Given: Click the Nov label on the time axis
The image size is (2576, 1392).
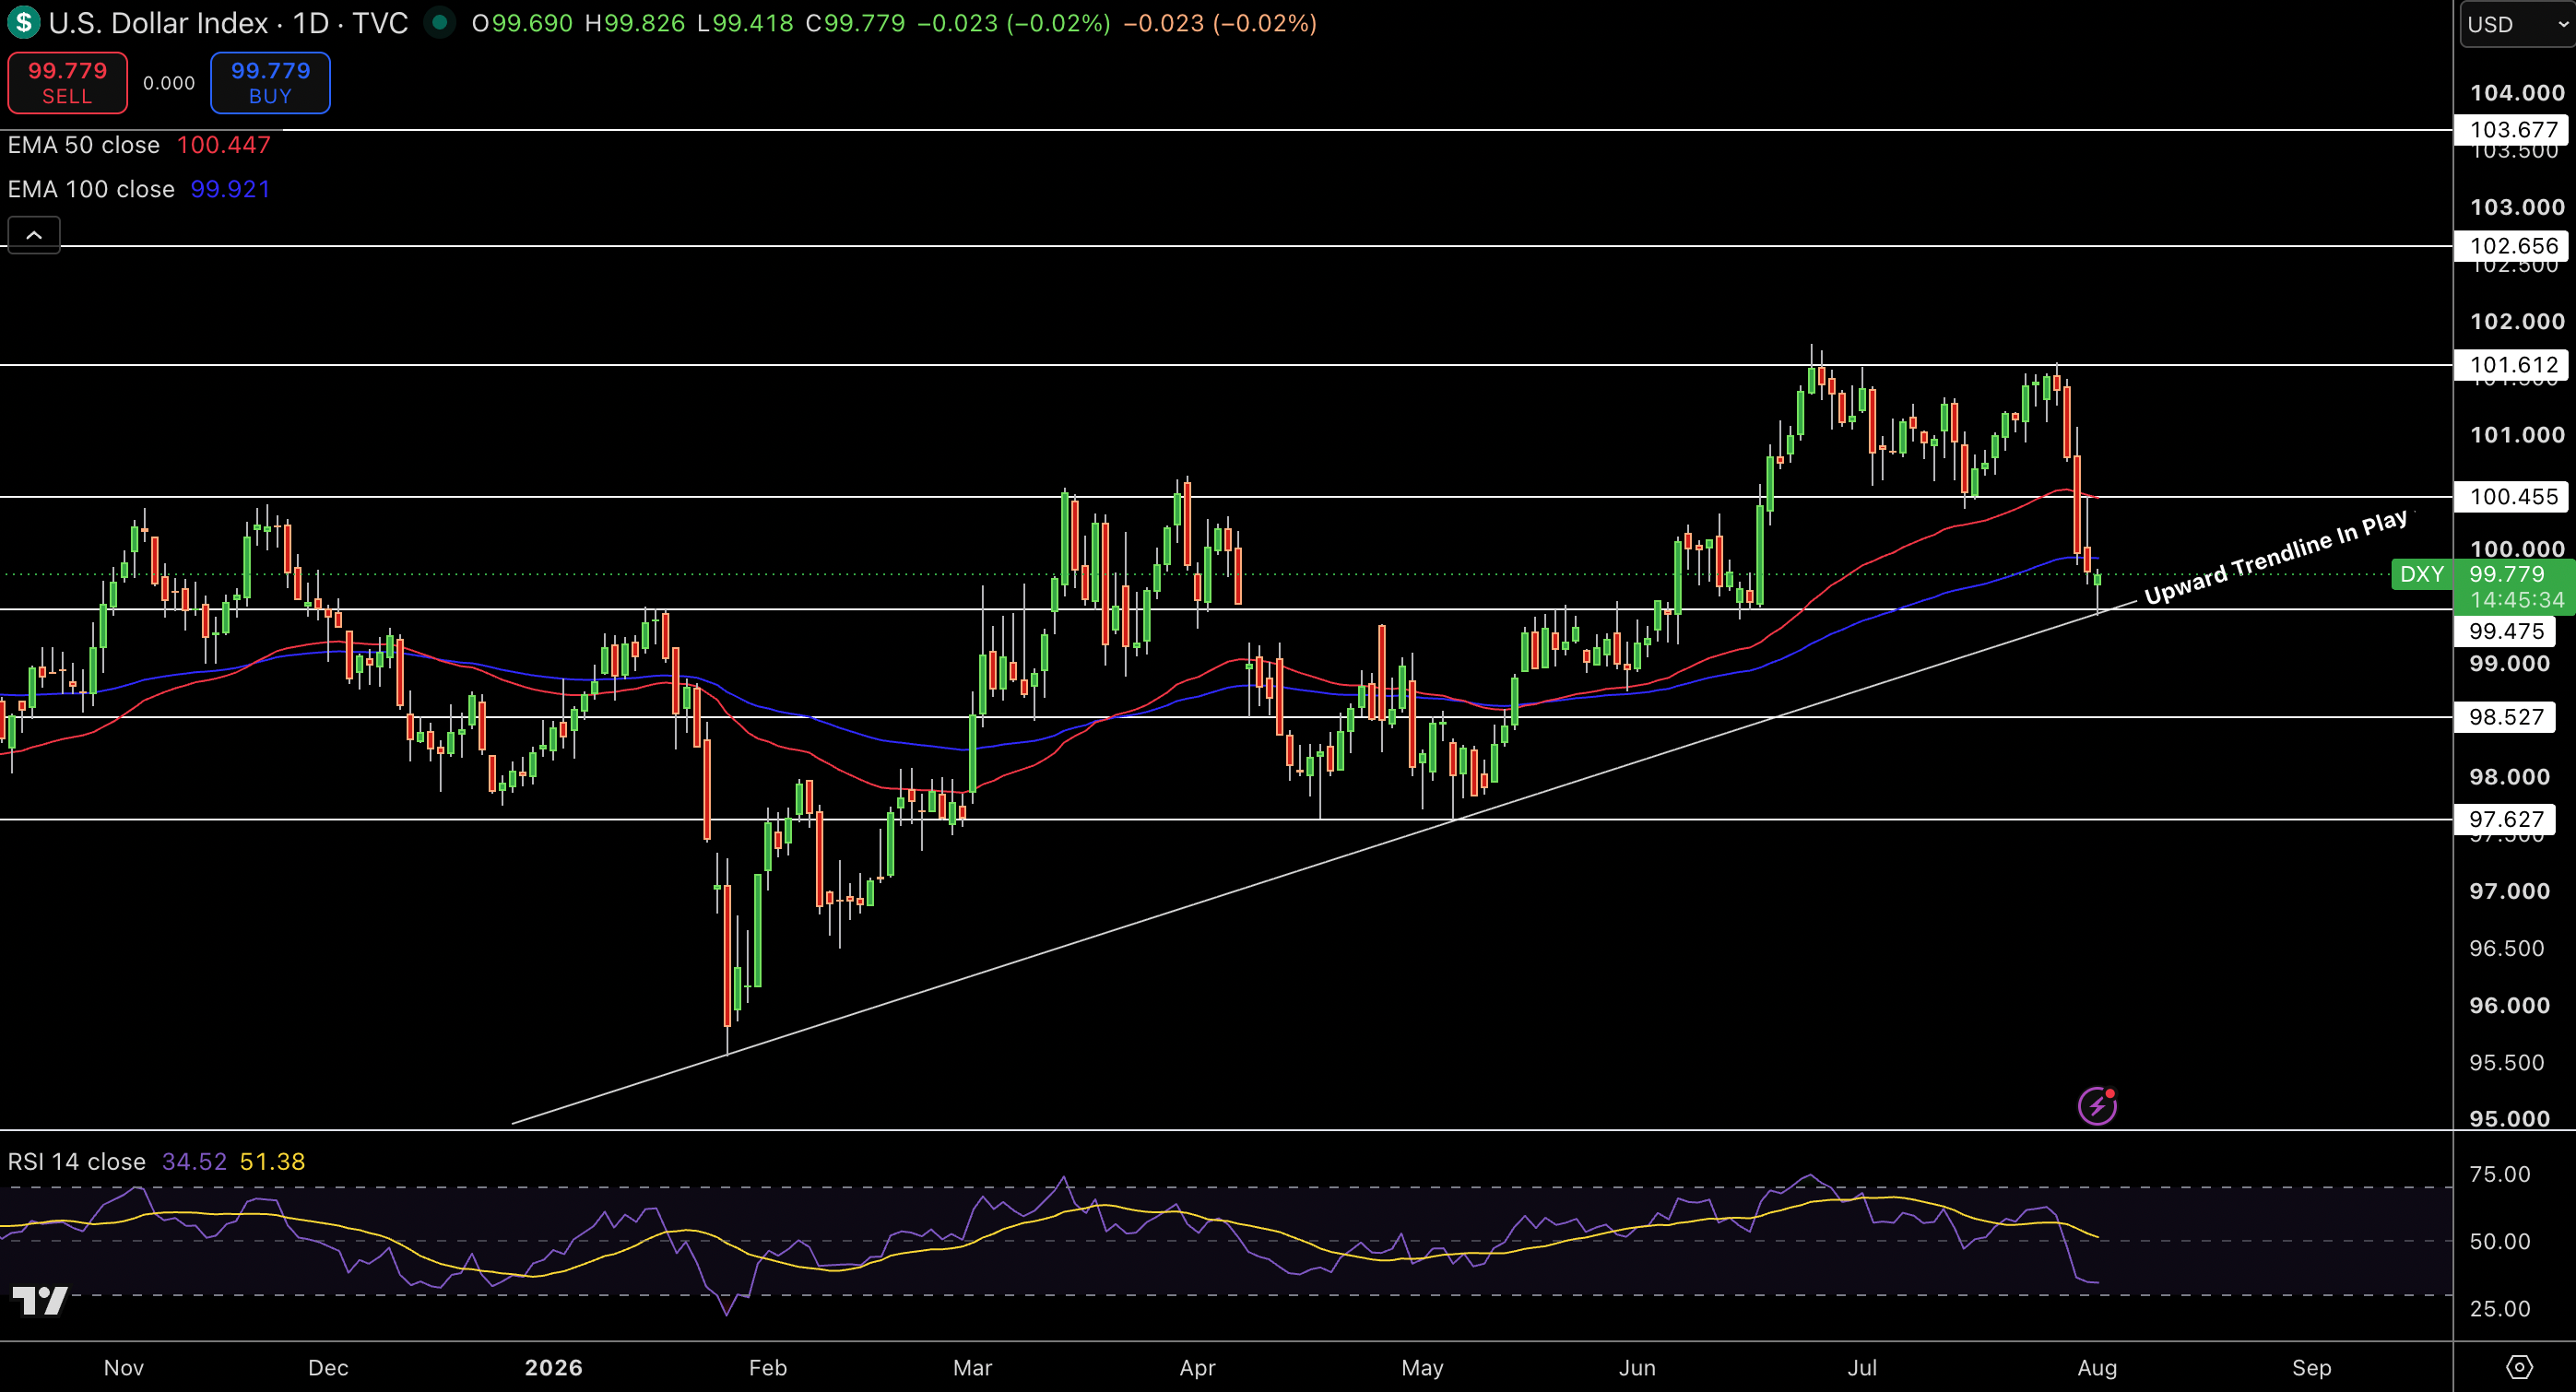Looking at the screenshot, I should point(124,1368).
